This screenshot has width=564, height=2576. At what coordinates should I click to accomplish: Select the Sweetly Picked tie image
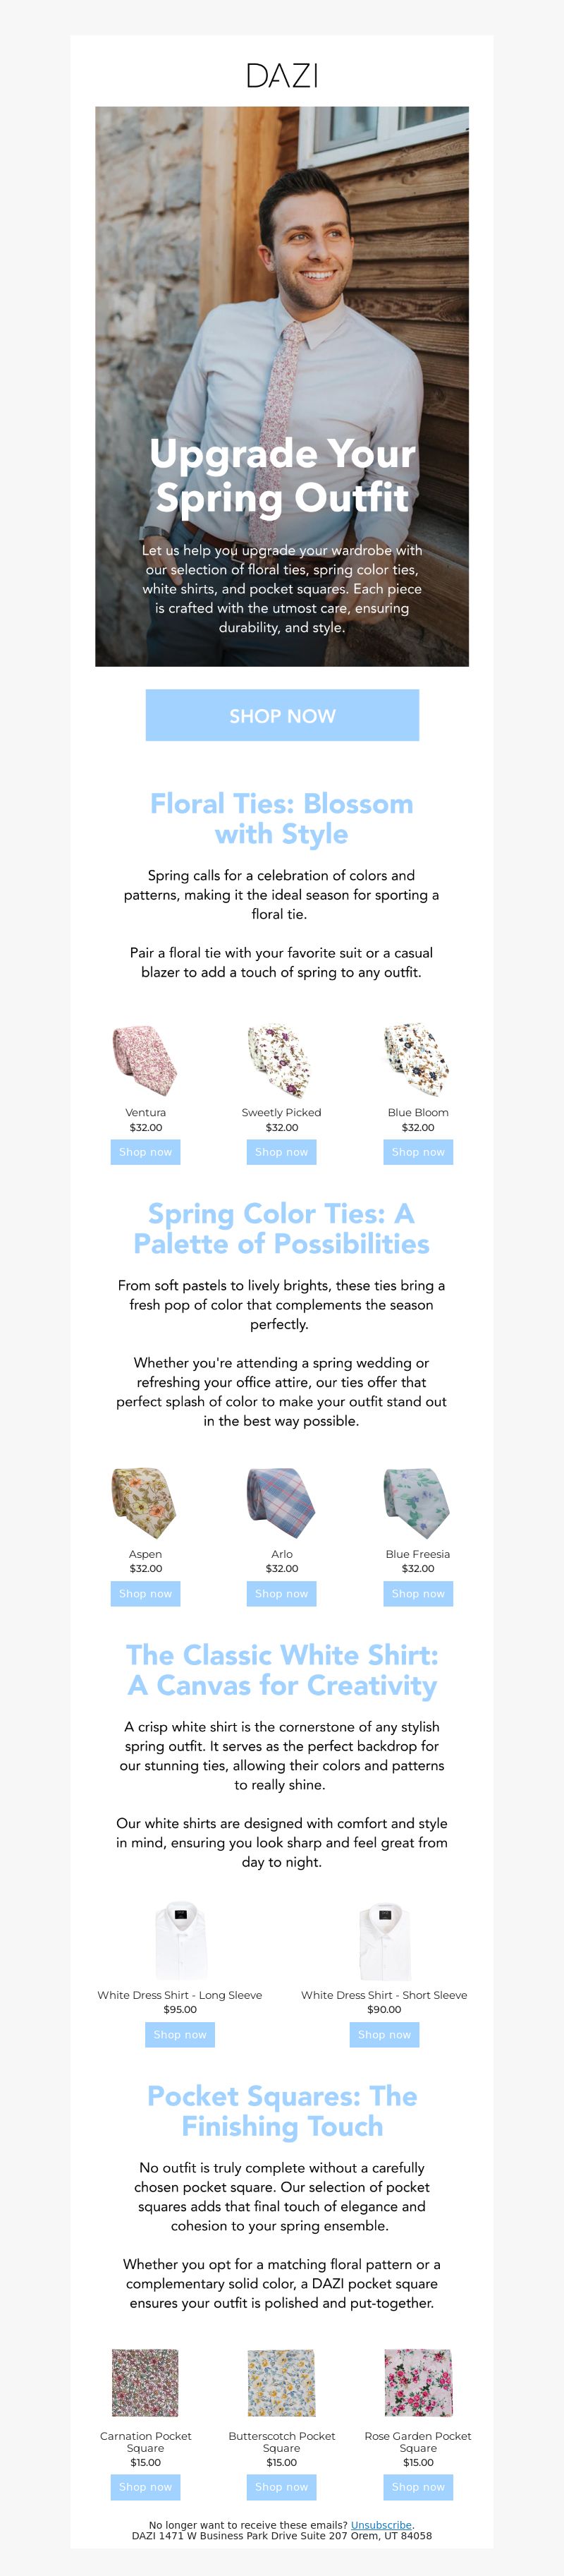coord(281,1060)
